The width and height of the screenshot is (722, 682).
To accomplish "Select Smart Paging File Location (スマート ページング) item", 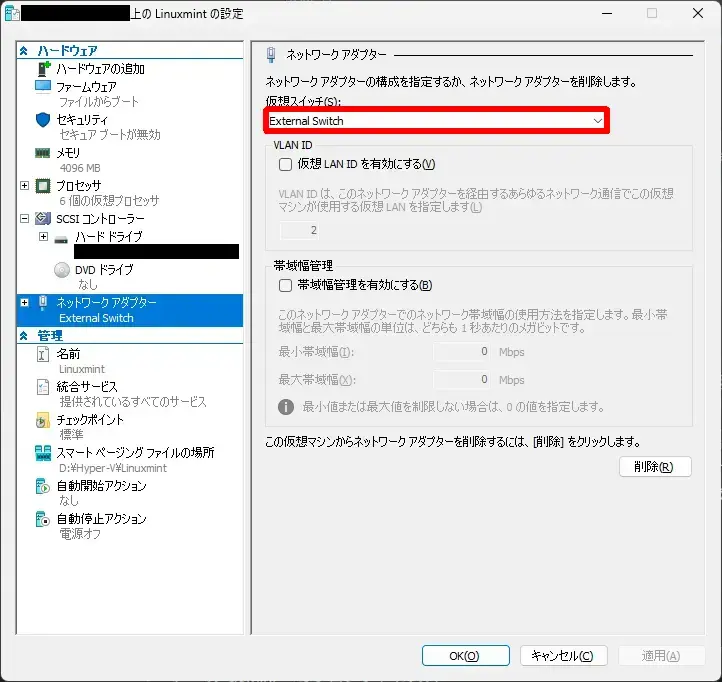I will point(134,453).
